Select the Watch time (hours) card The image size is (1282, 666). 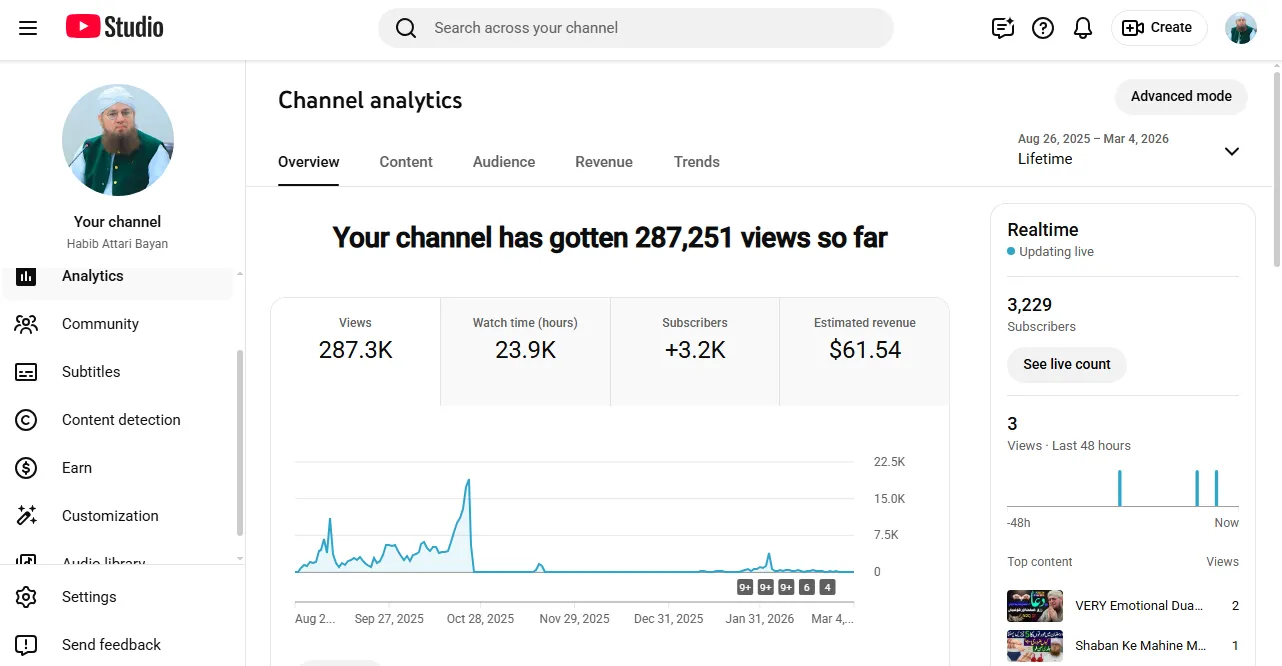point(525,352)
